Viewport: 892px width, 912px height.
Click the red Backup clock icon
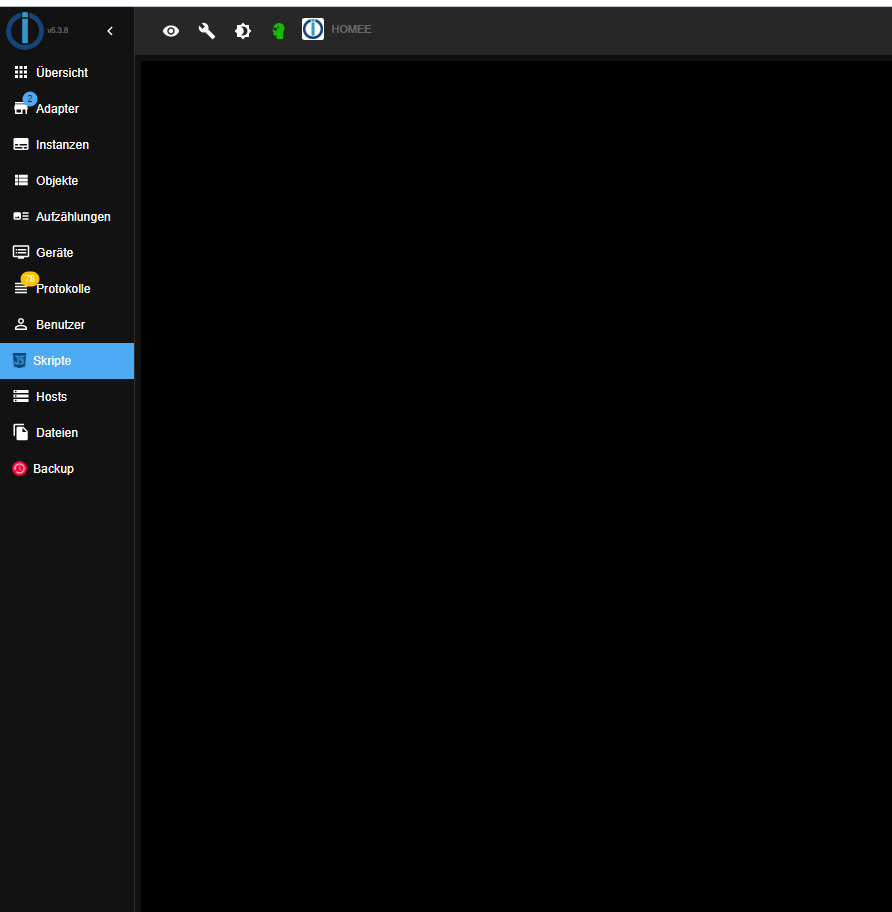point(19,469)
